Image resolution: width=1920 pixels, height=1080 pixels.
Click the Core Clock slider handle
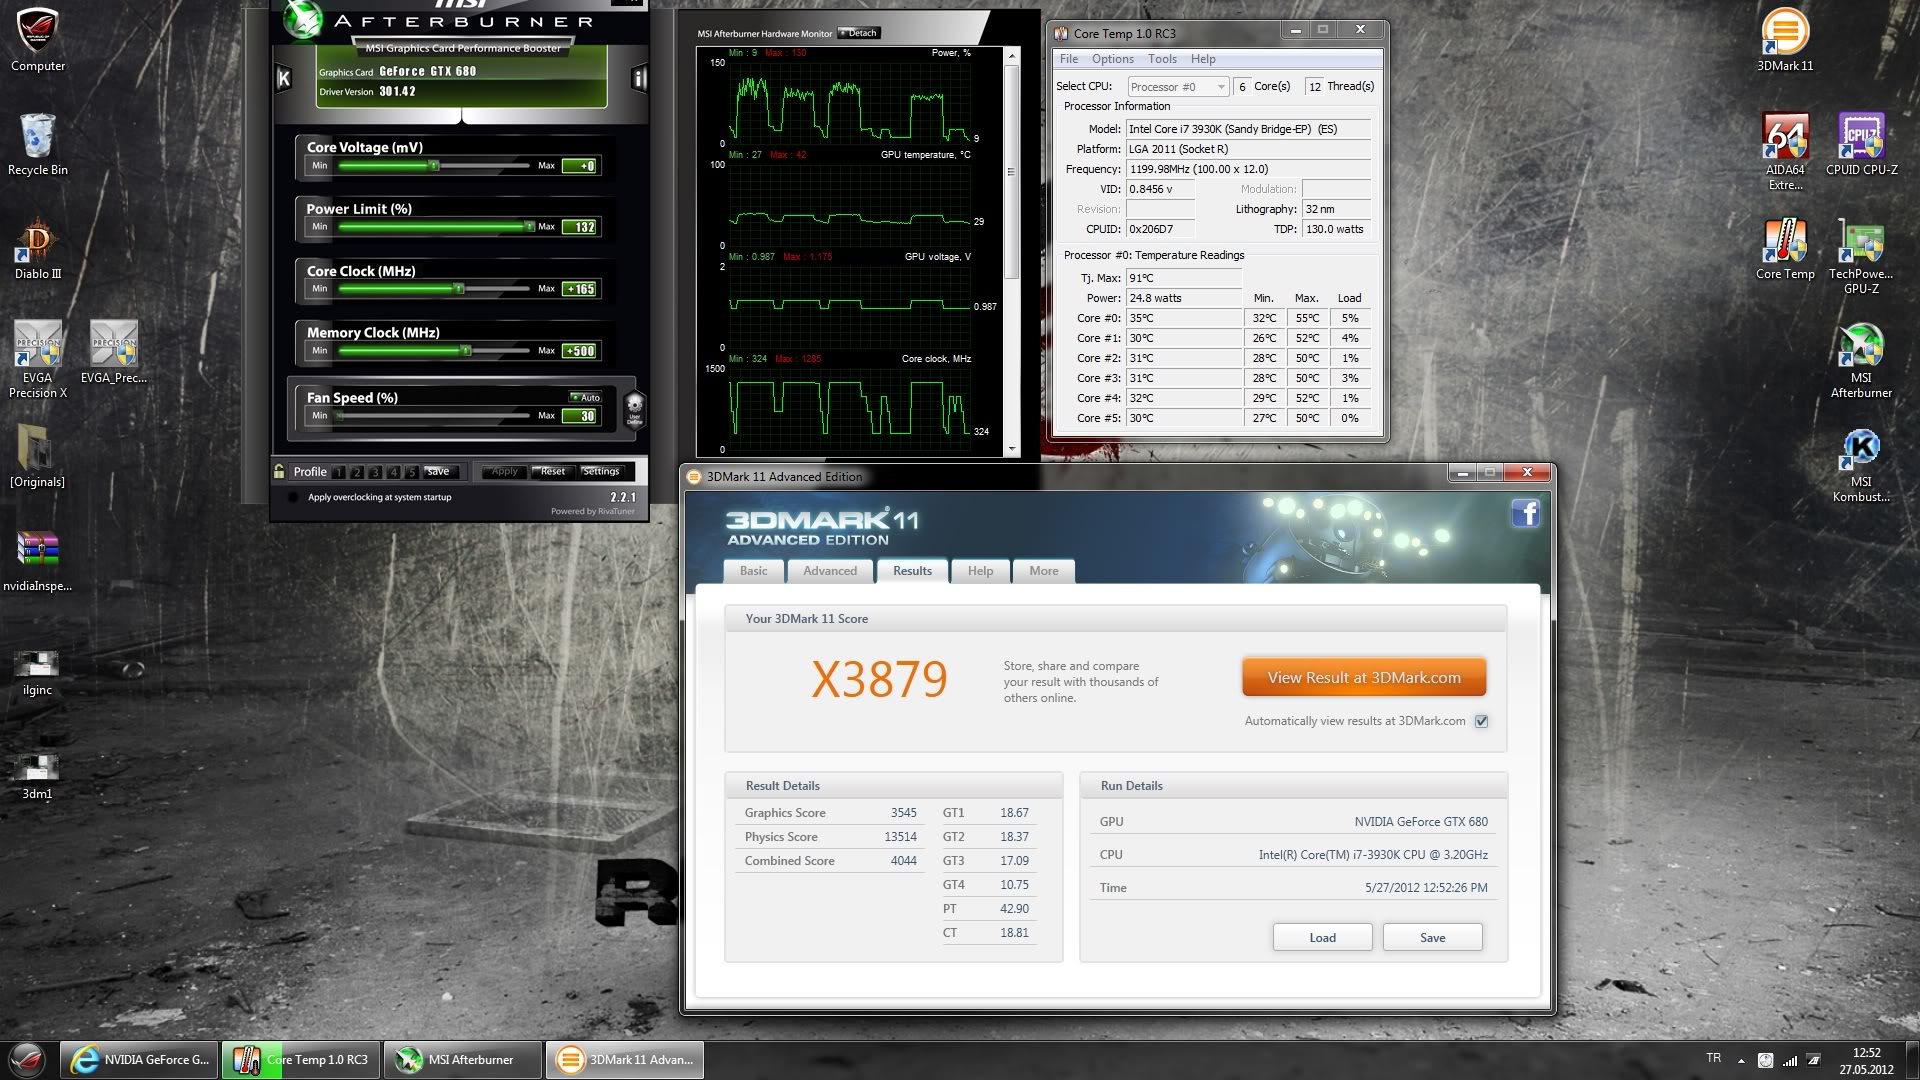point(458,289)
